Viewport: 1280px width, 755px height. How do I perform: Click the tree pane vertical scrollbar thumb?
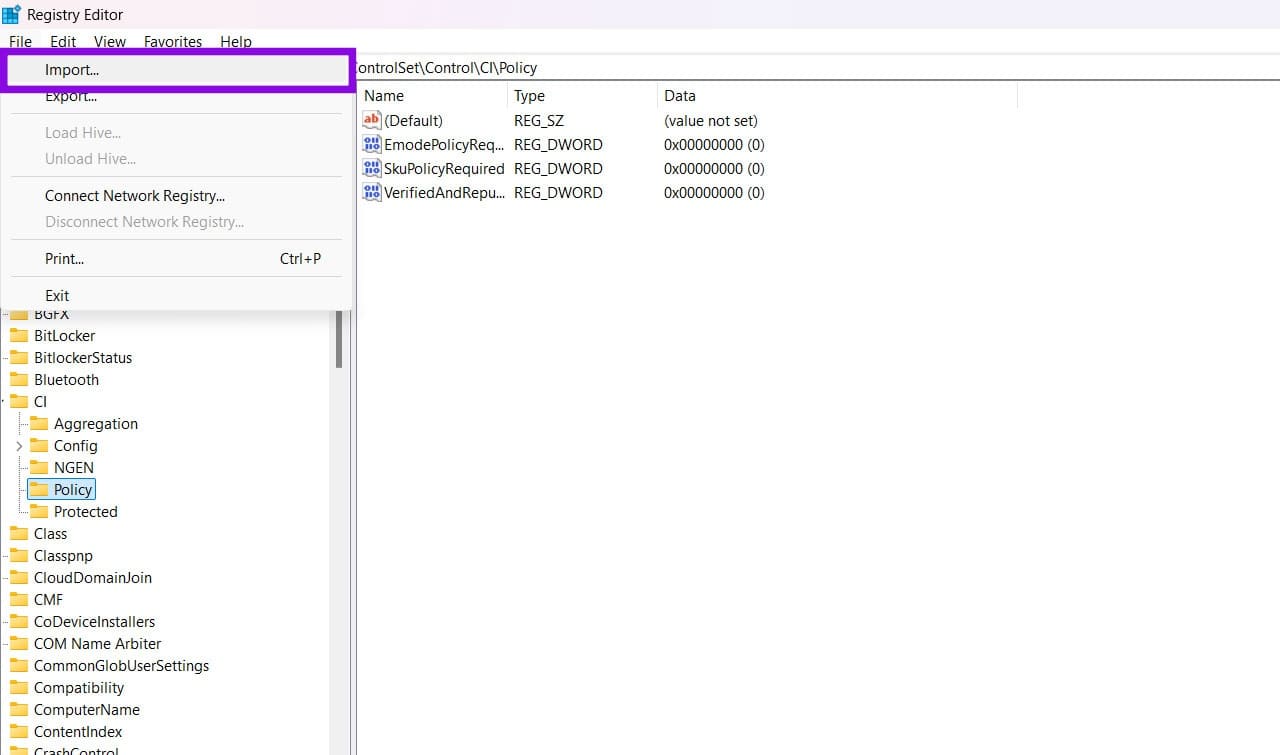[339, 338]
